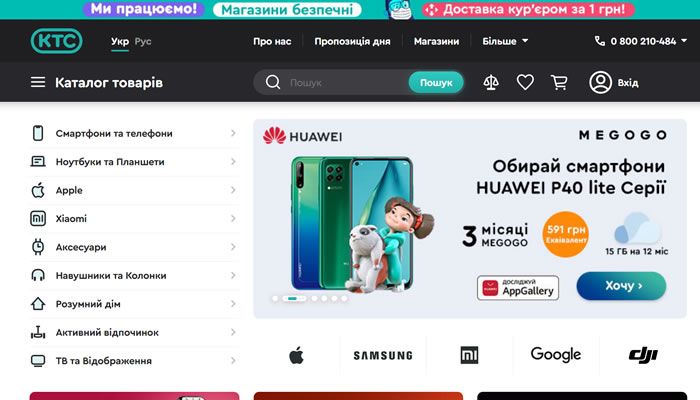The height and width of the screenshot is (400, 700).
Task: Open the Пропозиція дня menu item
Action: pos(352,42)
